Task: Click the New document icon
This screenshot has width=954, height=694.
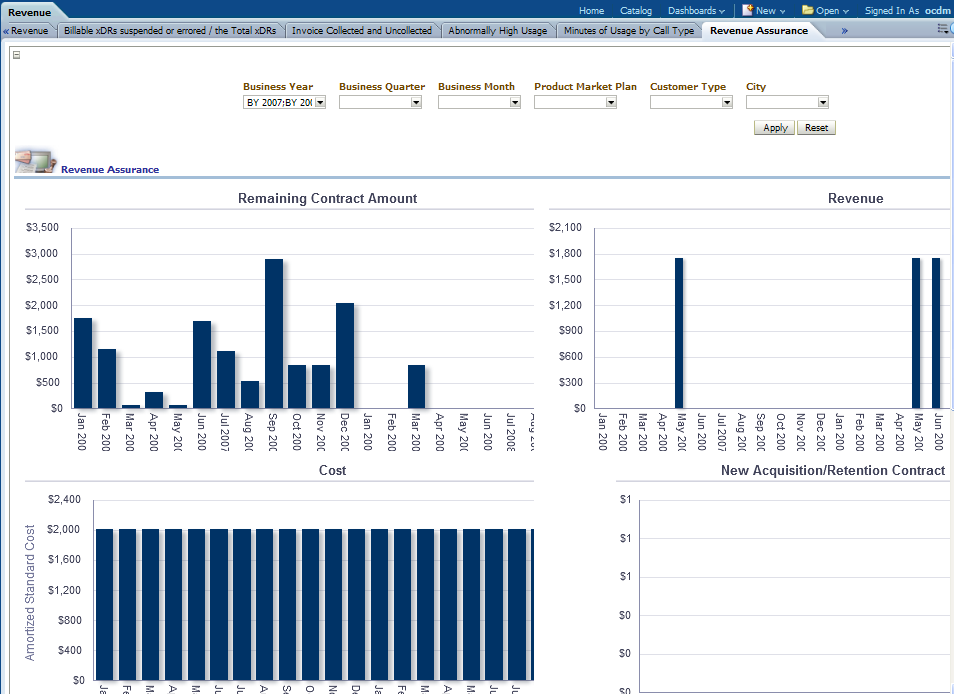Action: coord(747,10)
